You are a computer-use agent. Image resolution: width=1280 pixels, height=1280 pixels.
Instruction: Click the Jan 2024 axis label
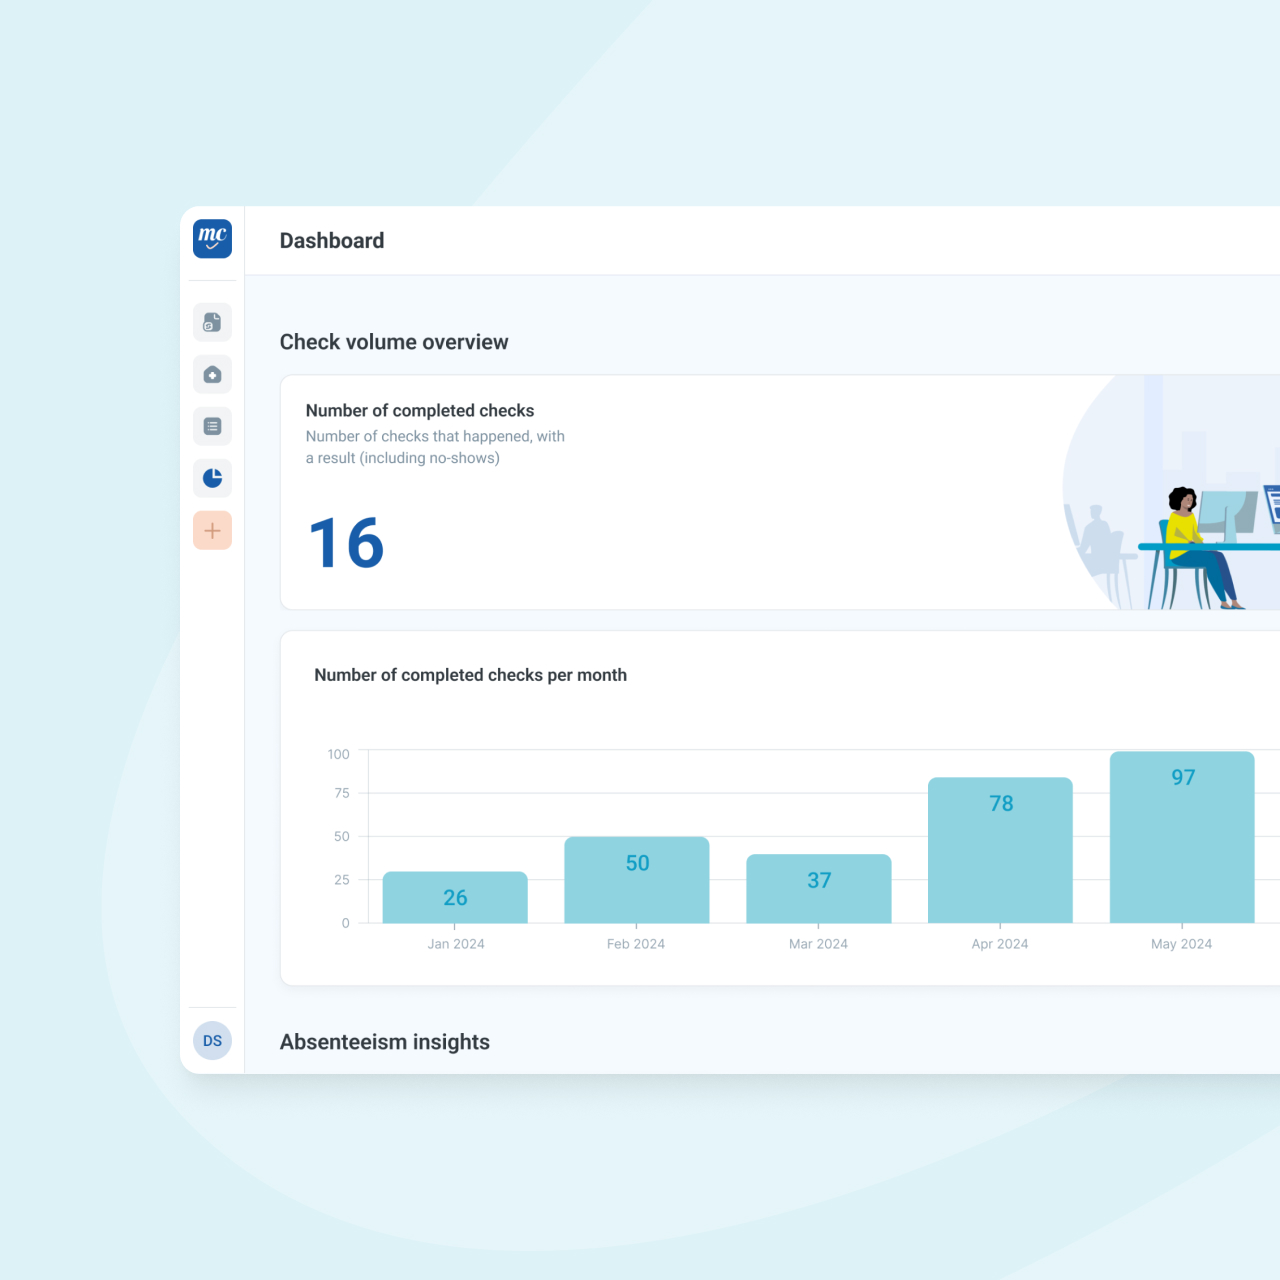pos(456,944)
